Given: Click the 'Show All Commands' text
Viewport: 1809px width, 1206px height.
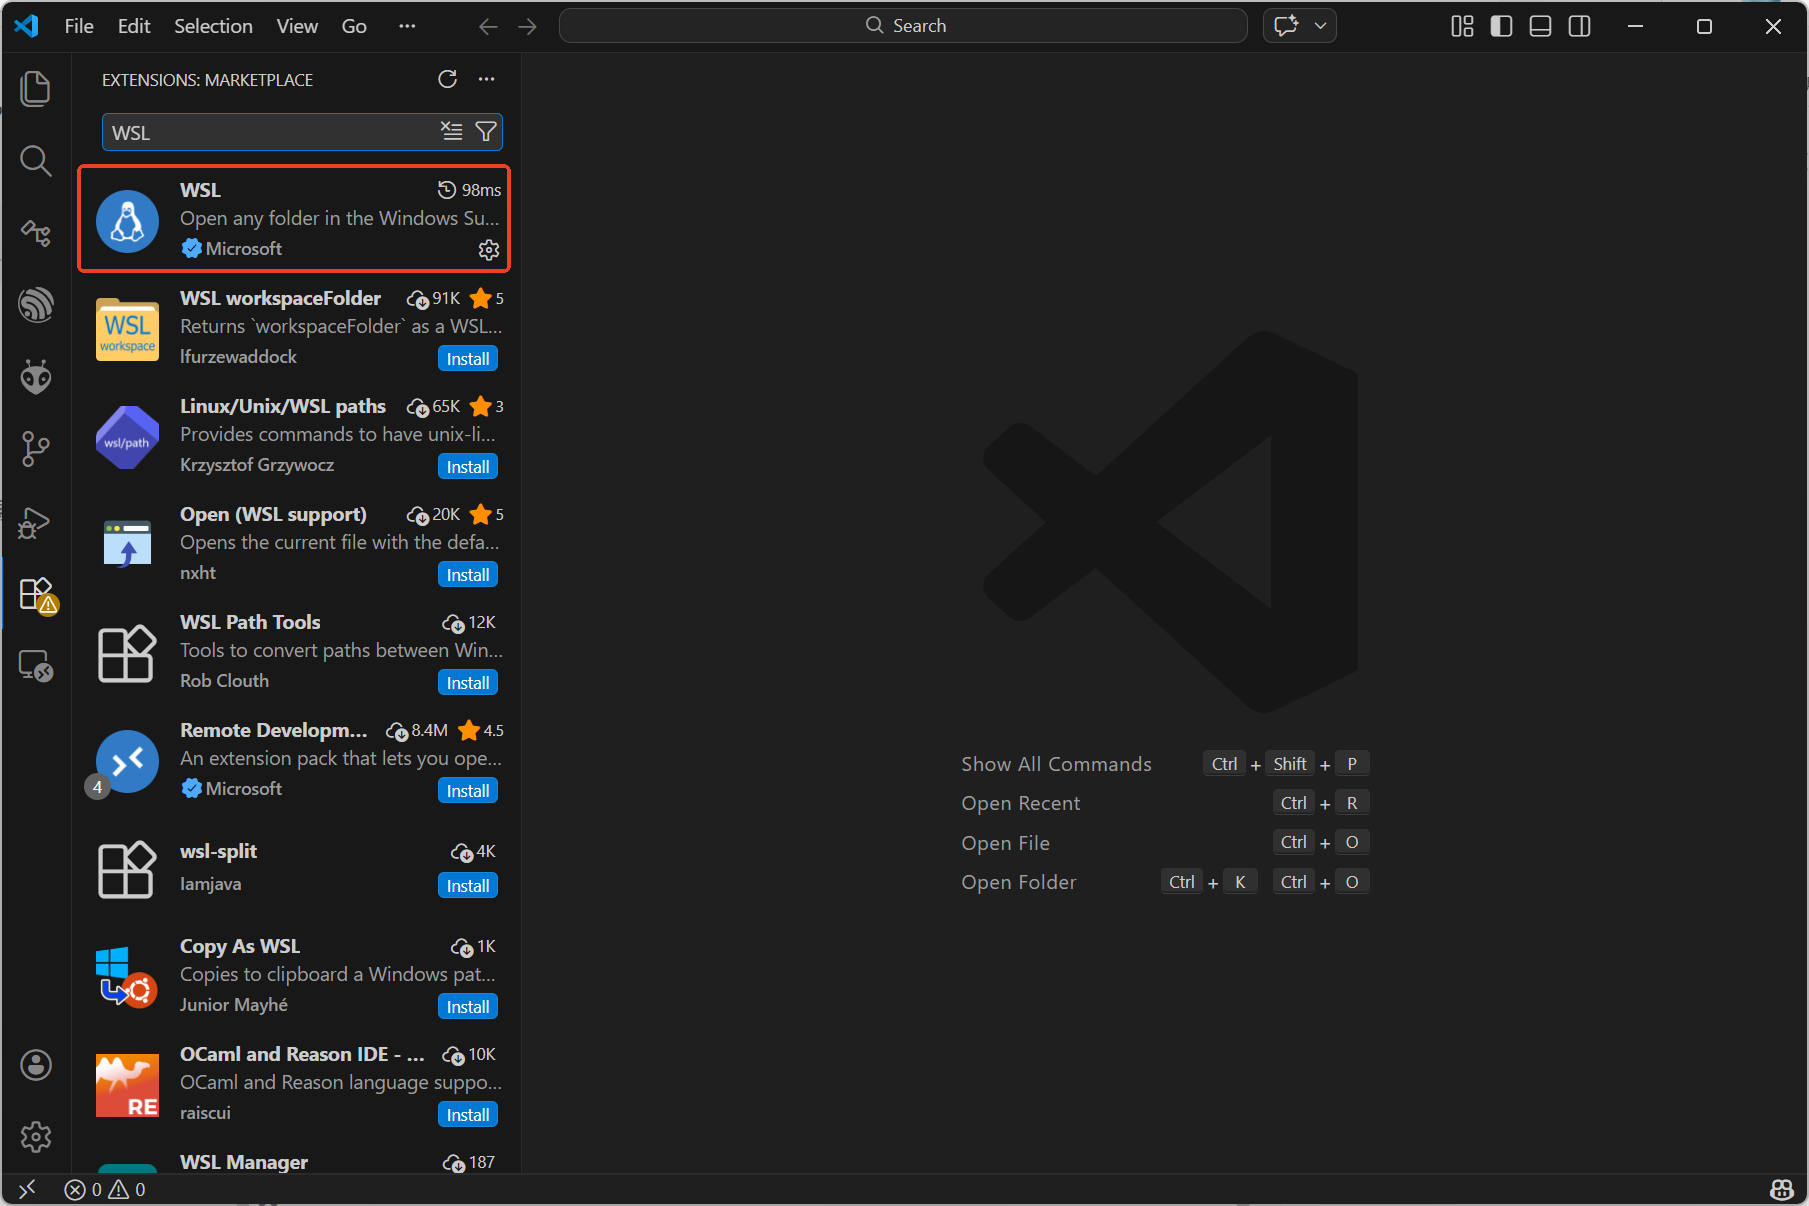Looking at the screenshot, I should click(1056, 764).
